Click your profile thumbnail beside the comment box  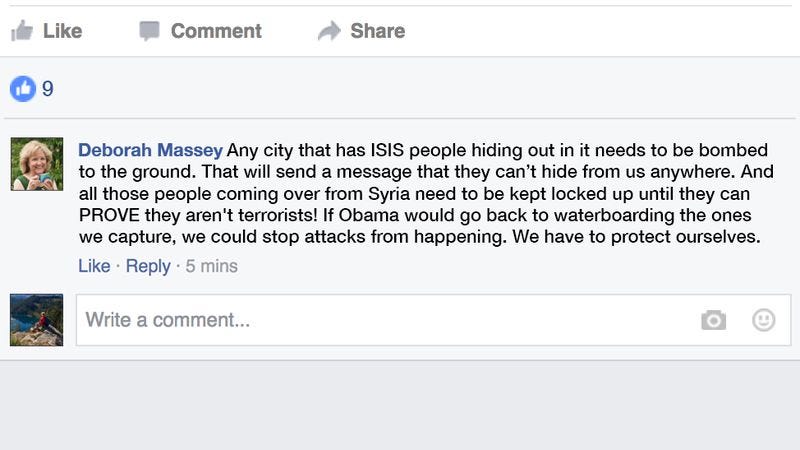point(37,320)
